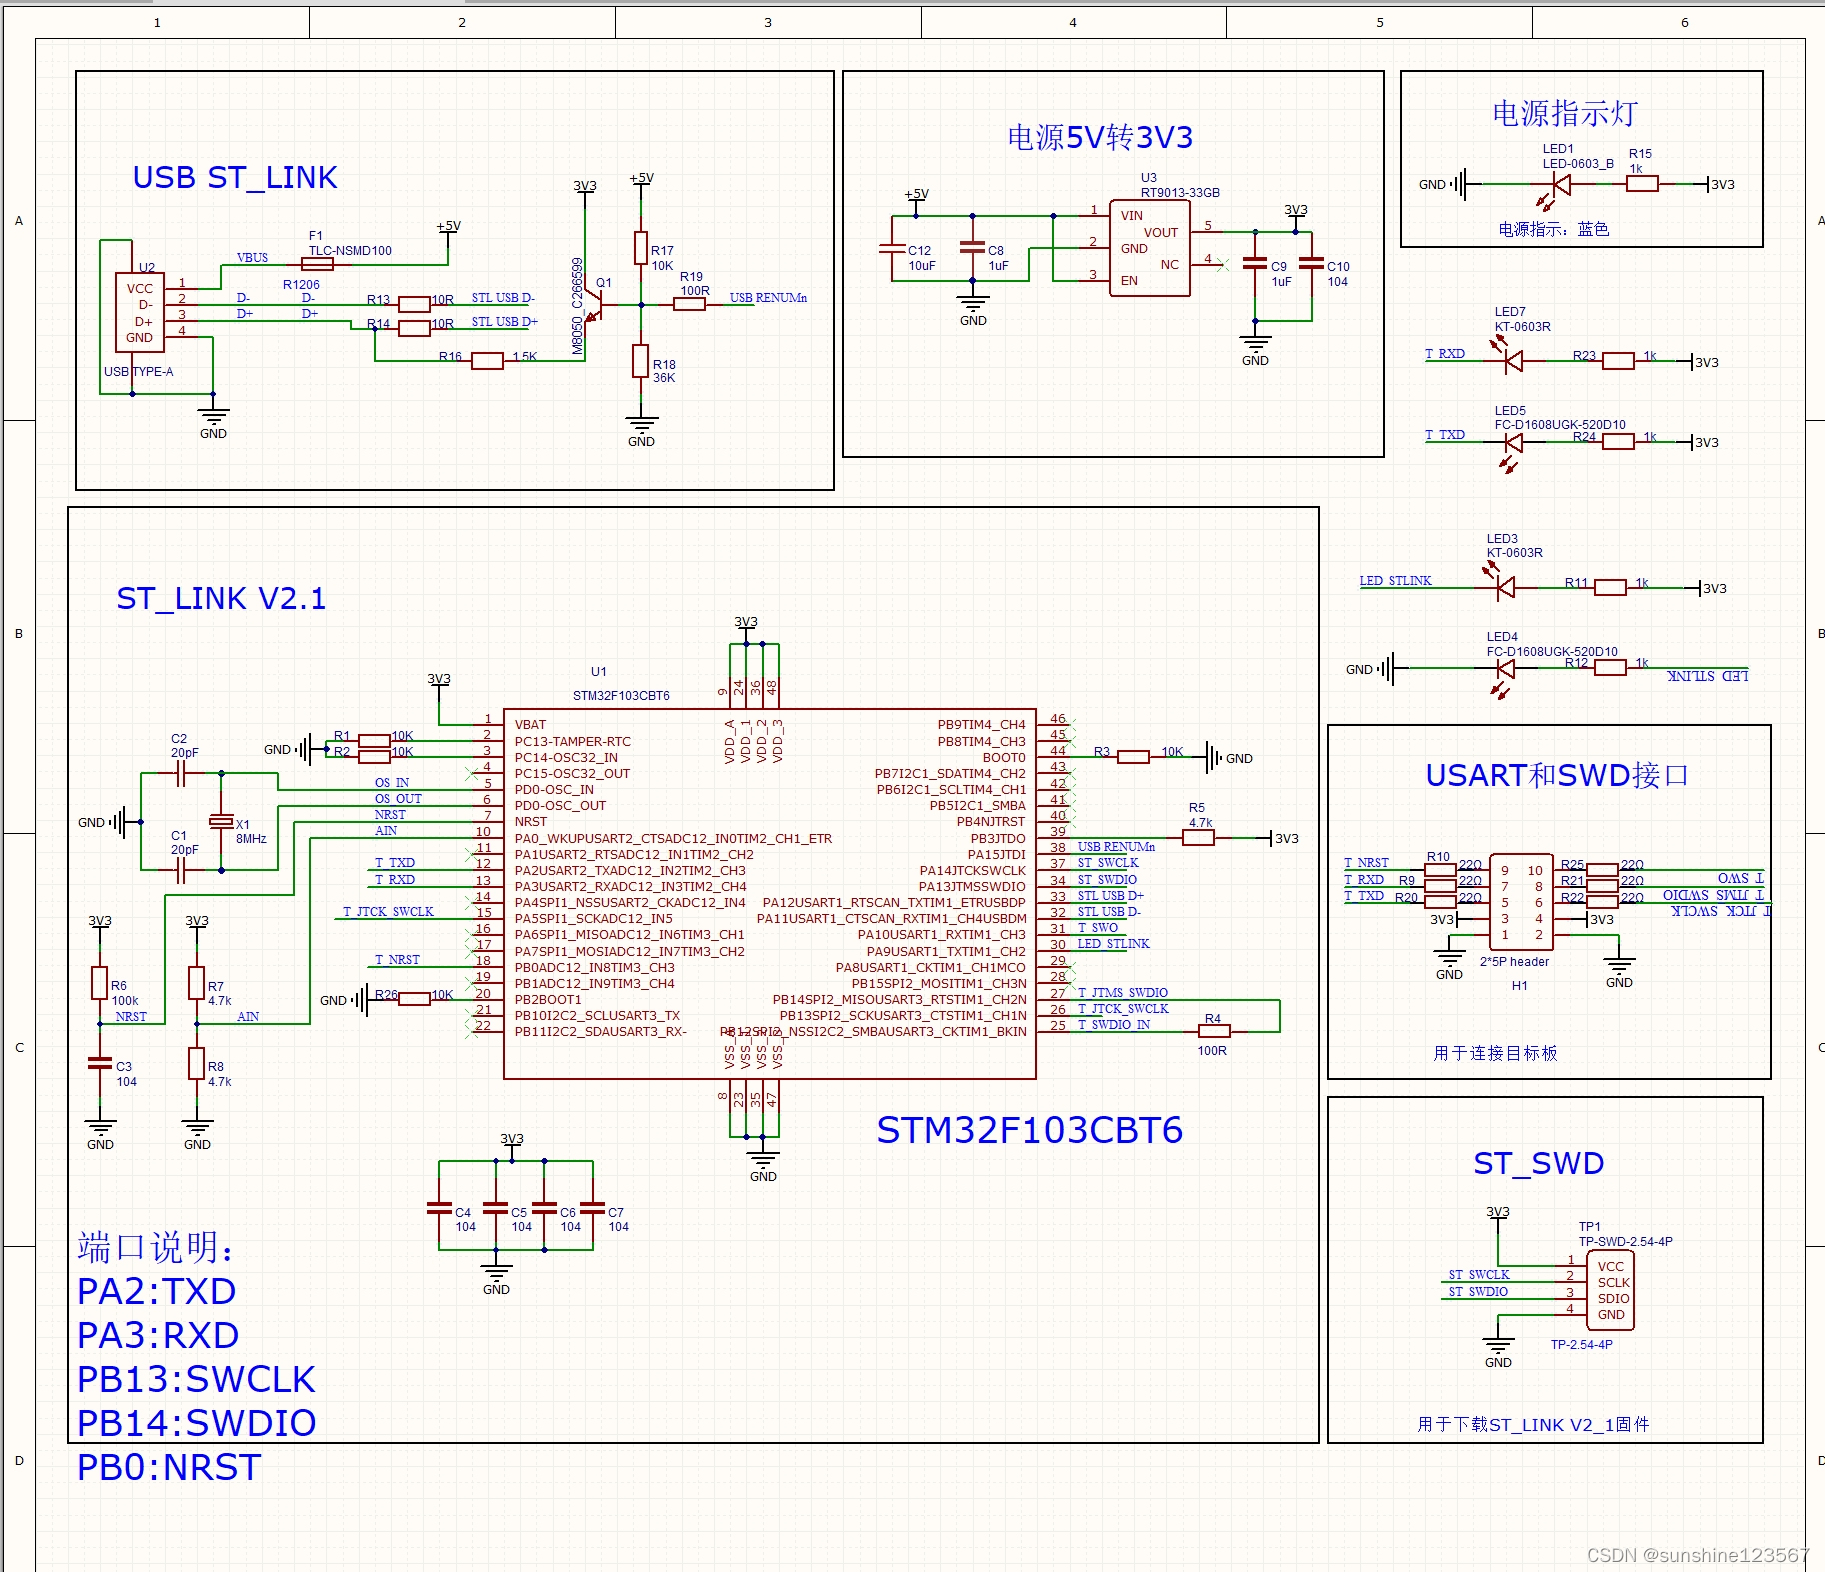The height and width of the screenshot is (1572, 1825).
Task: Select capacitor C3 104
Action: [99, 1063]
